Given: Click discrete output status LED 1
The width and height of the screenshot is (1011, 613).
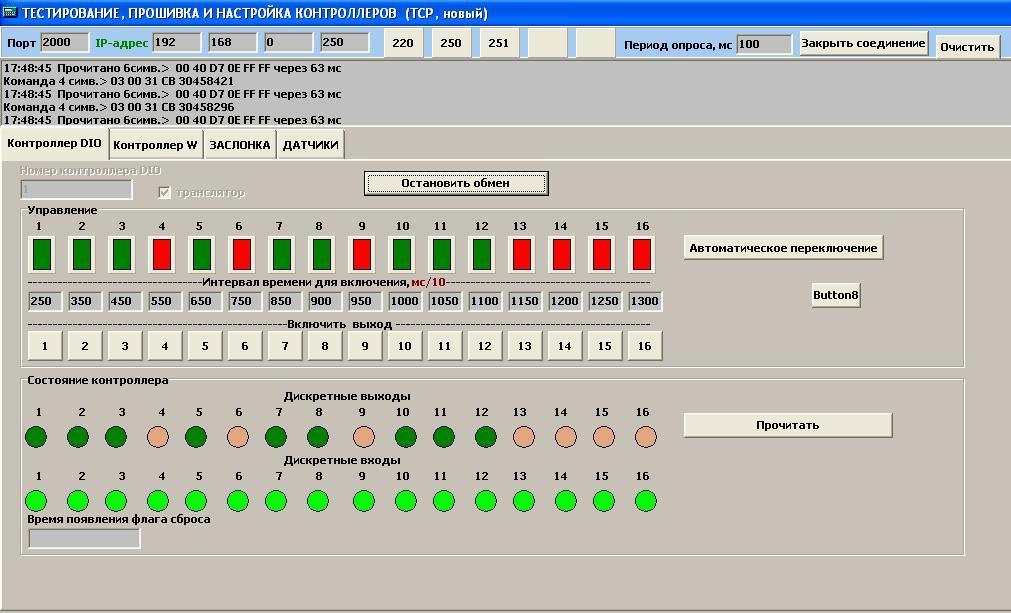Looking at the screenshot, I should click(x=36, y=437).
